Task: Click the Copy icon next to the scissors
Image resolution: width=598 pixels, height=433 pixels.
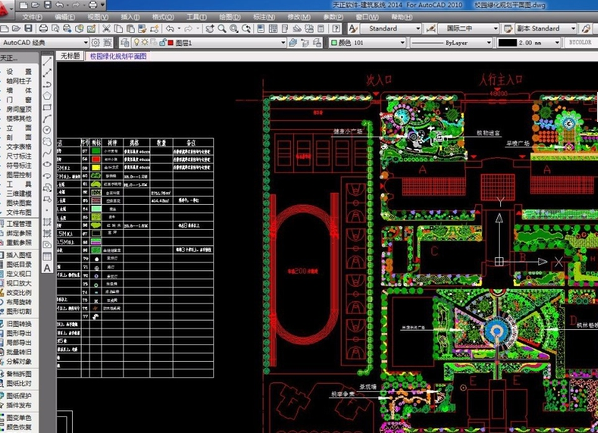Action: click(x=118, y=29)
